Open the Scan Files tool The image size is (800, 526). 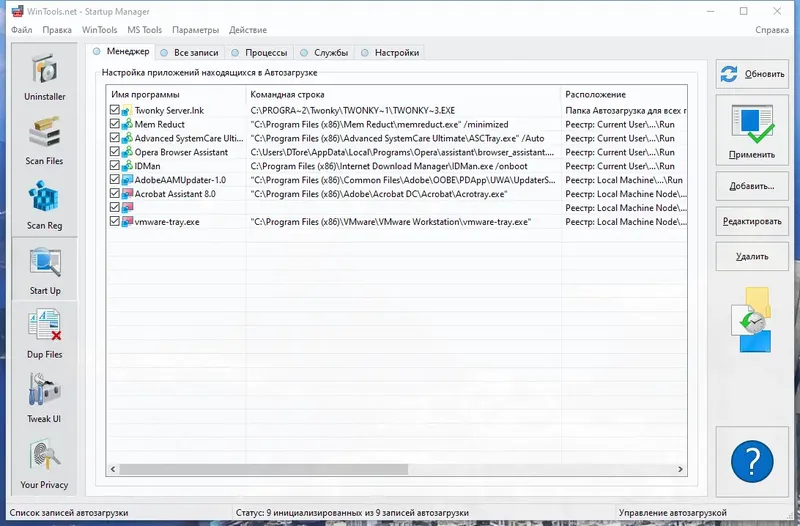[45, 140]
